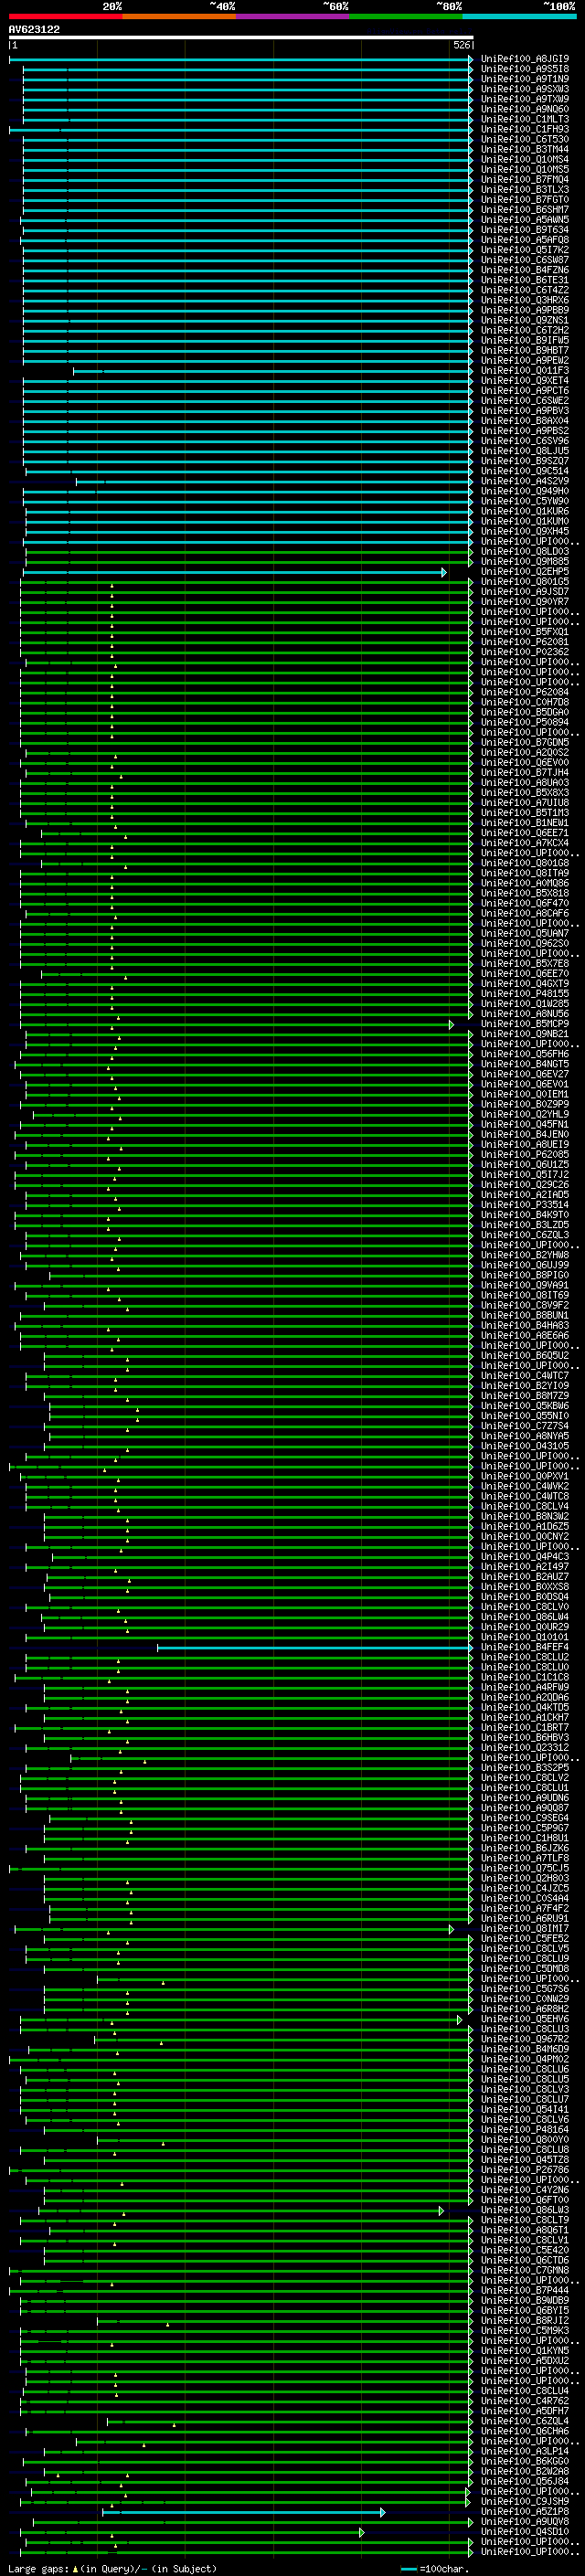This screenshot has height=2576, width=585.
Task: Open hit UniRef100_B4FEF4
Action: click(x=525, y=1647)
